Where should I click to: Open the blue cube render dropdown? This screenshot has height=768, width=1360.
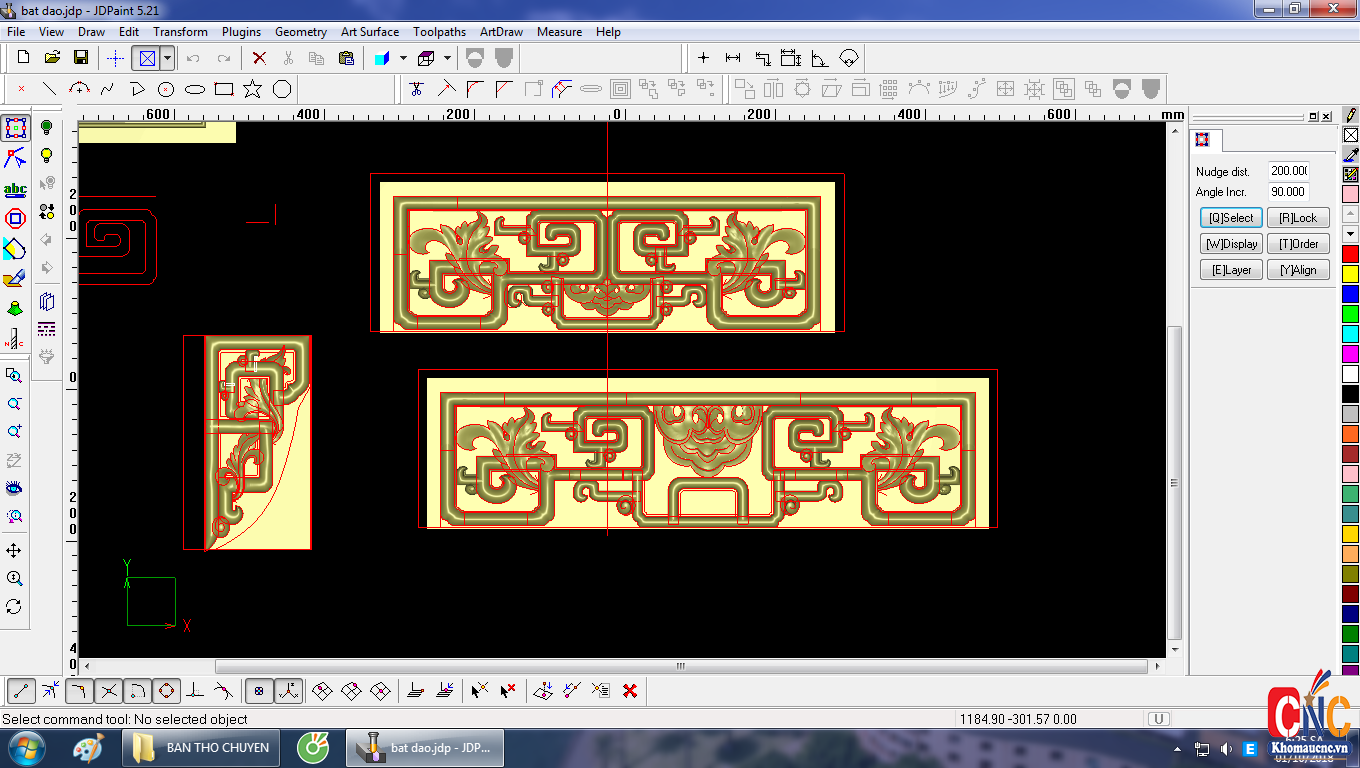[x=403, y=58]
